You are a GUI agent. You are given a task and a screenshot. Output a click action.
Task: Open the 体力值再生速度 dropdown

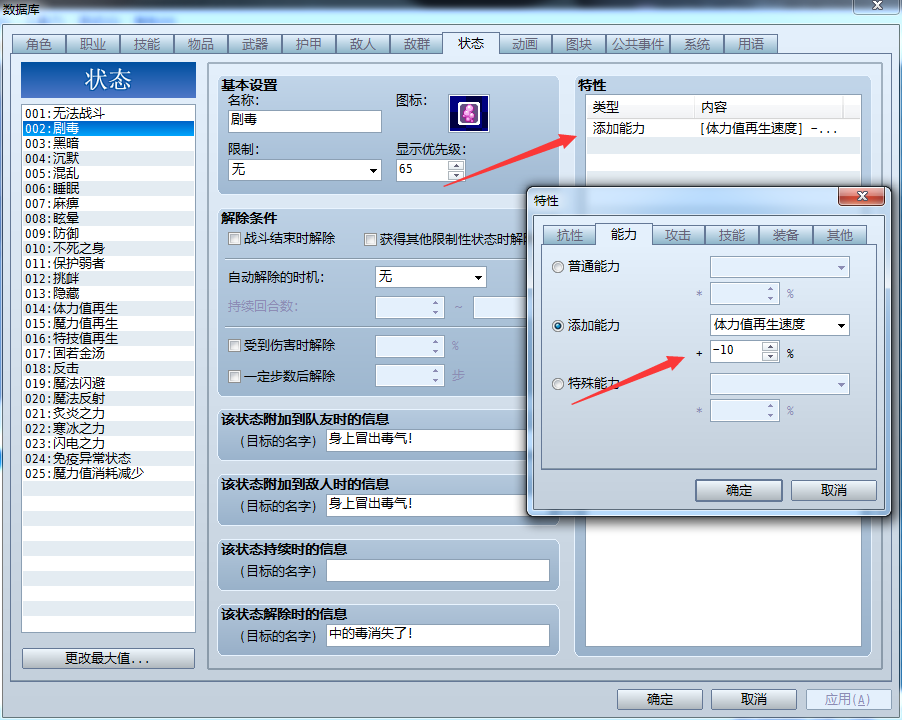tap(779, 325)
